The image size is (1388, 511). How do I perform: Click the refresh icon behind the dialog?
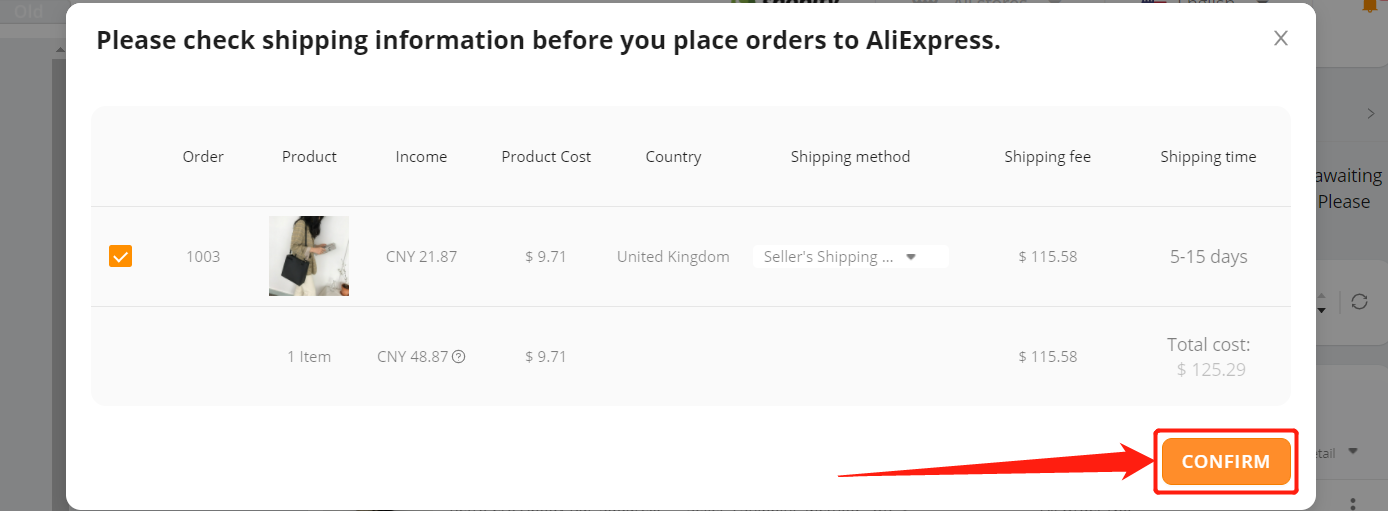[1359, 301]
